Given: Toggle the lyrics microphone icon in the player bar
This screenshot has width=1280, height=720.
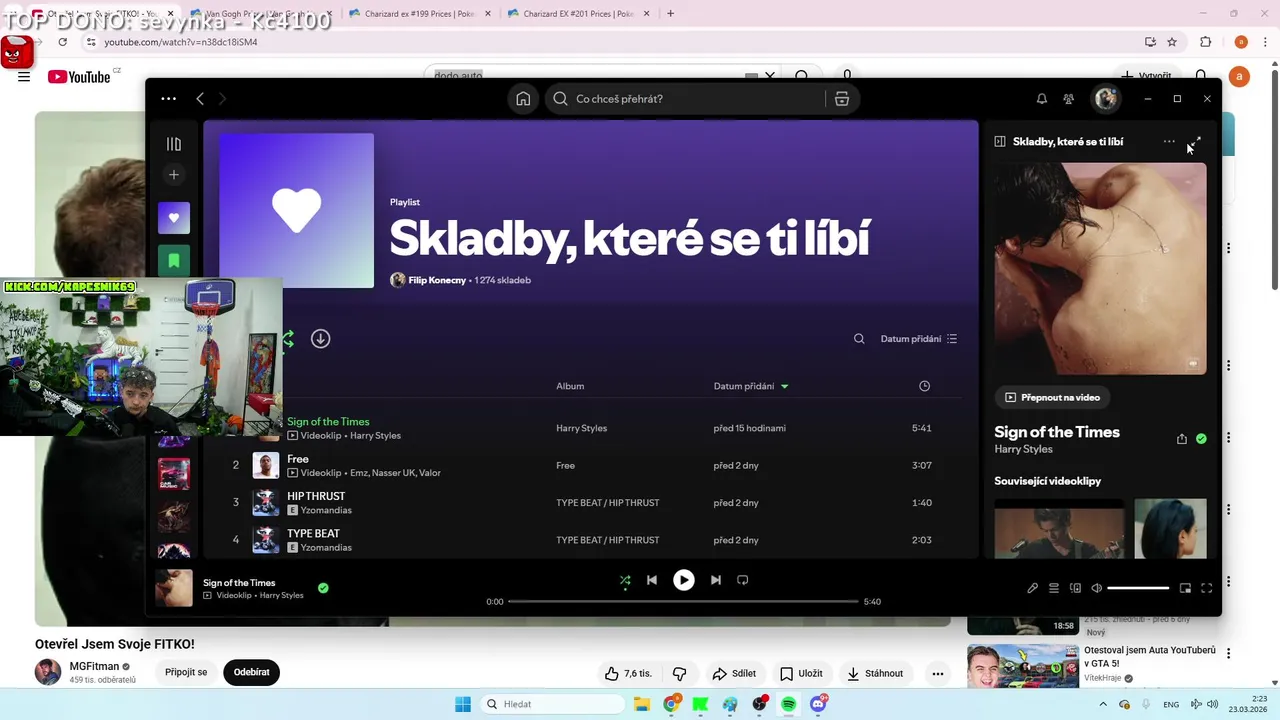Looking at the screenshot, I should [x=1033, y=588].
